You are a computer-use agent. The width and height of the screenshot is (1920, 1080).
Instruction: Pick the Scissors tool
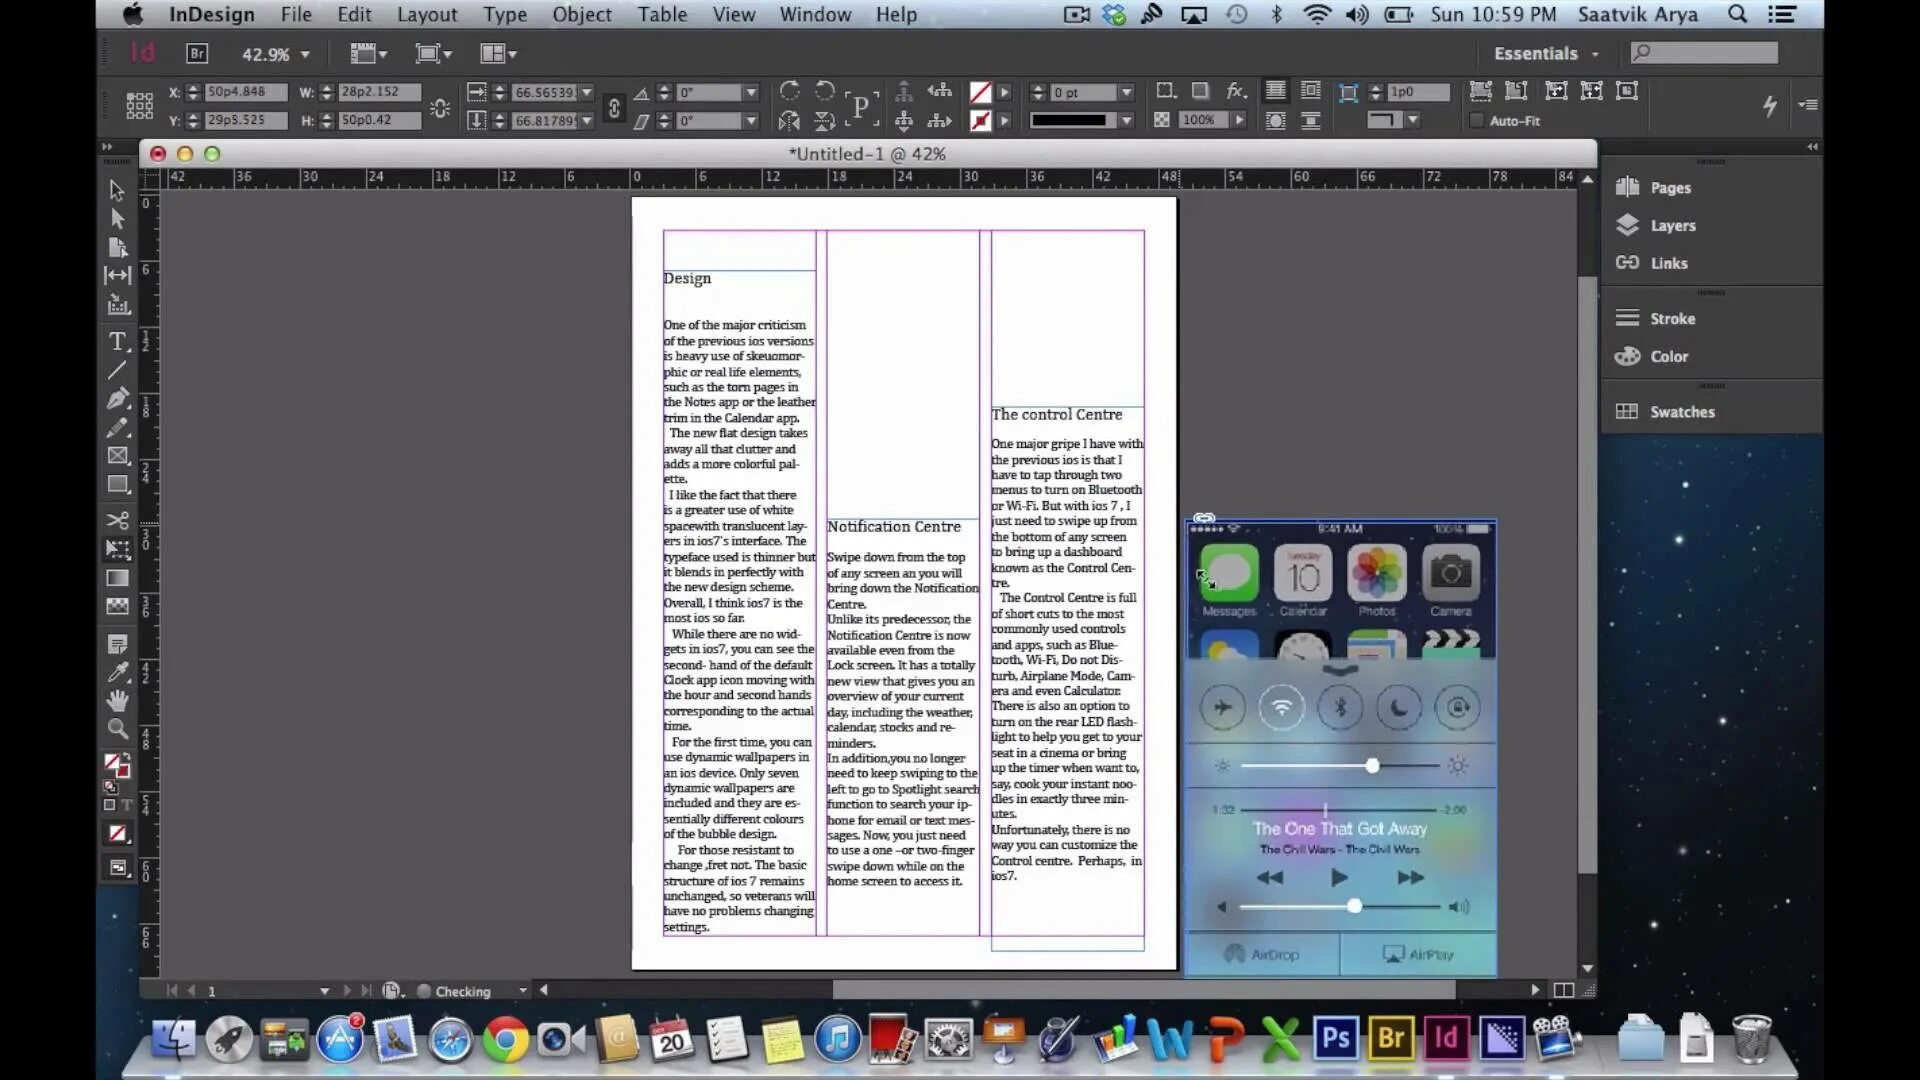[x=117, y=520]
